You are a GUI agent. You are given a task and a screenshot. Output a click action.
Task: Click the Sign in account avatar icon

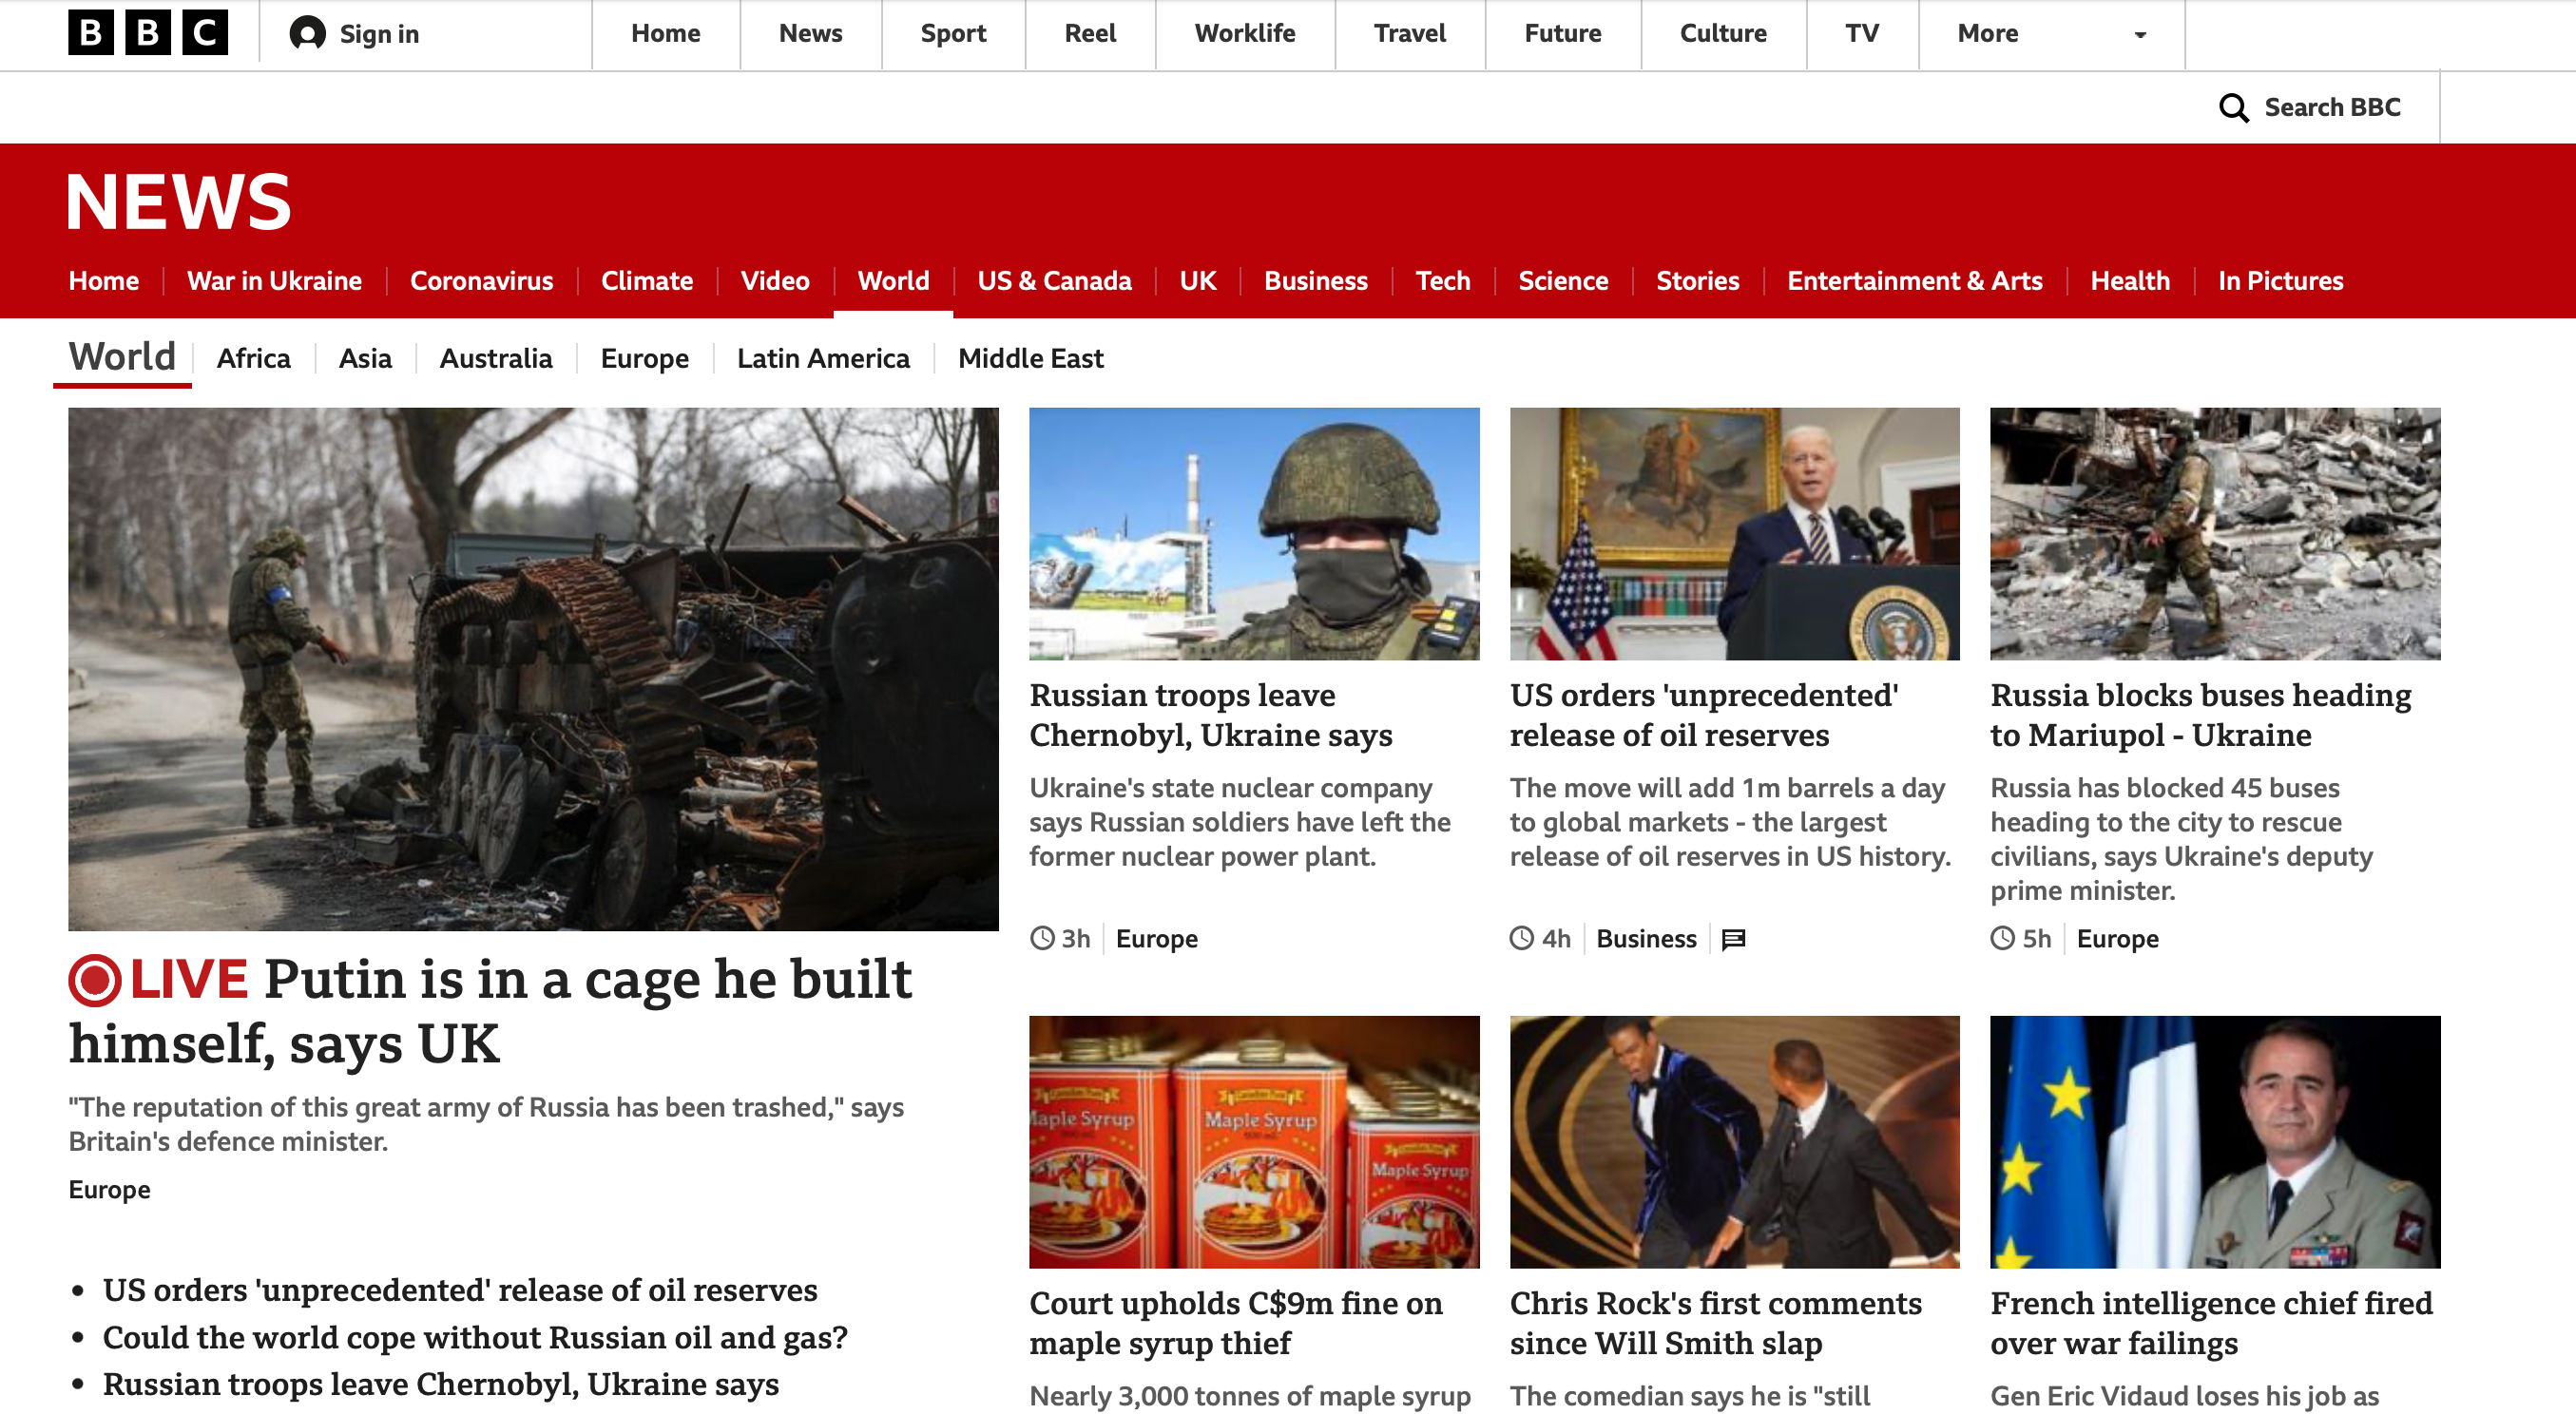(307, 33)
